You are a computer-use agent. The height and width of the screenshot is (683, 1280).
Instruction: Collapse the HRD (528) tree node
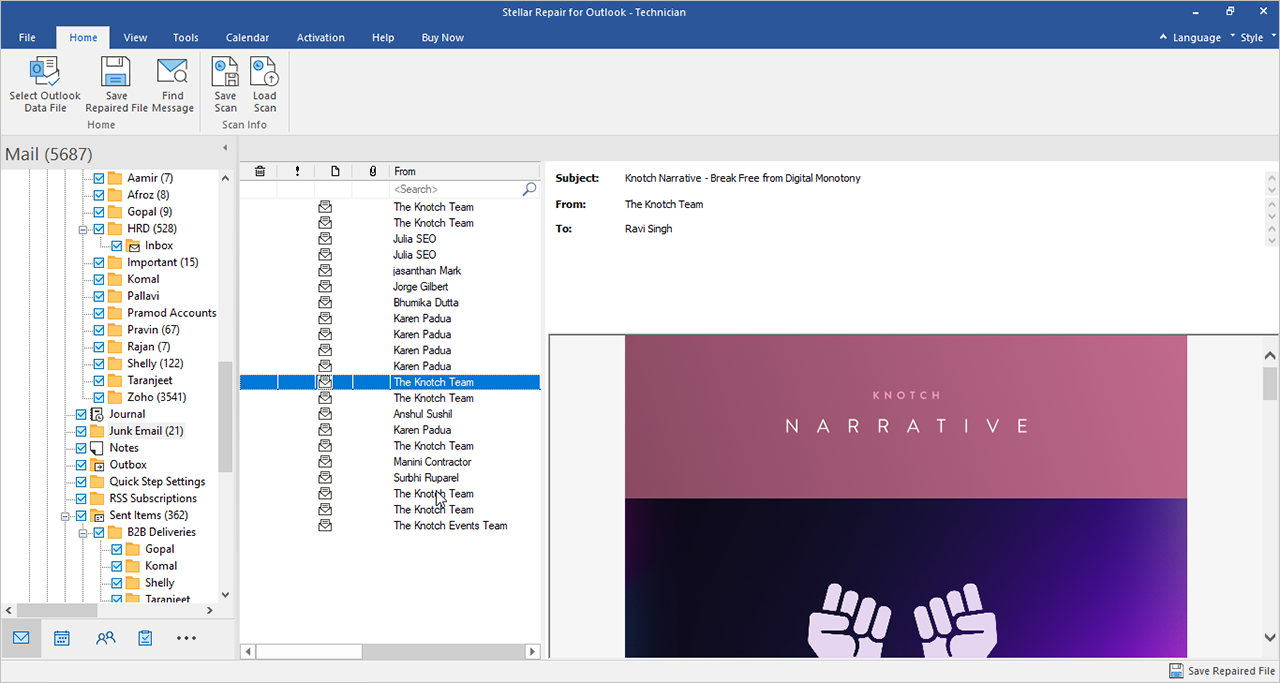pos(84,229)
